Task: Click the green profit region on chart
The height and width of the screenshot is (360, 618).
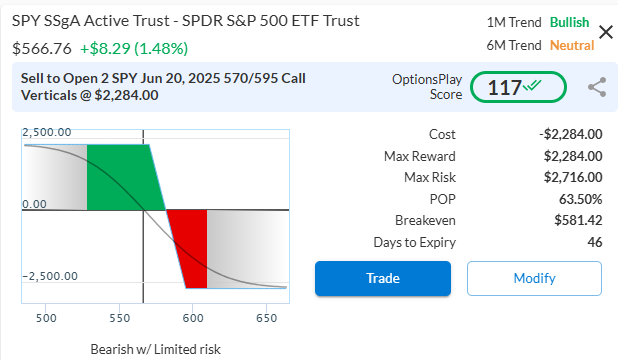Action: 122,177
